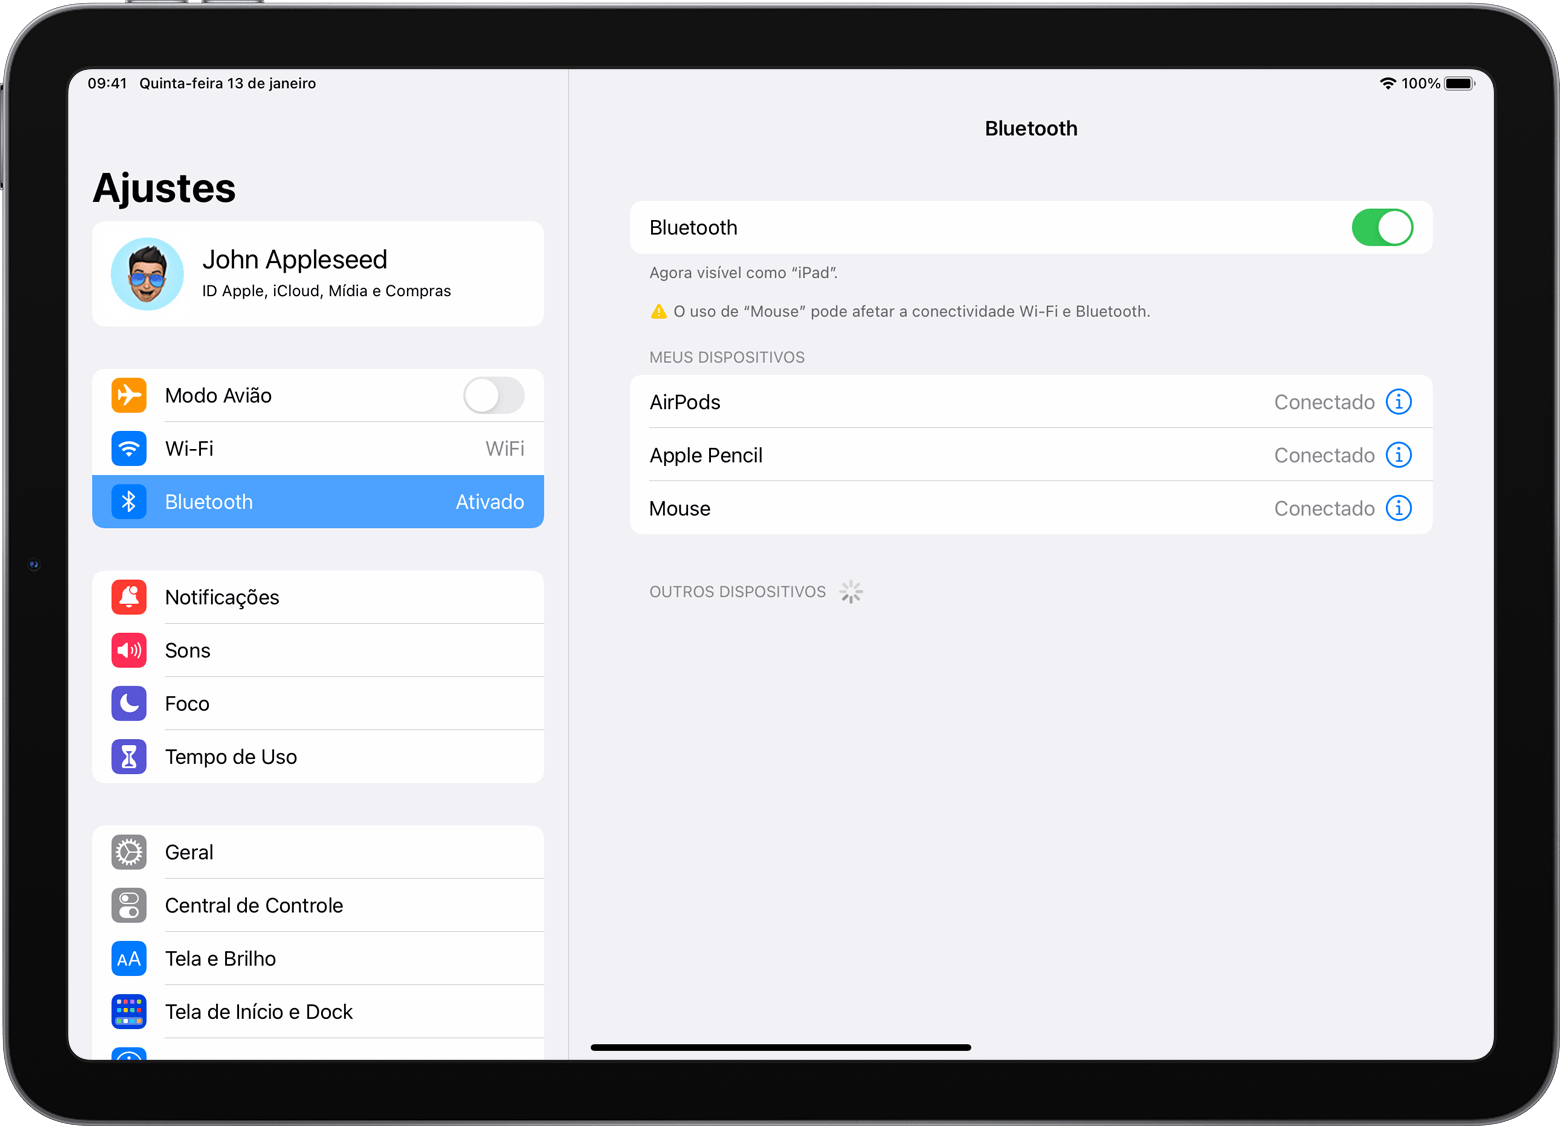
Task: Tap the Foco moon icon
Action: point(129,704)
